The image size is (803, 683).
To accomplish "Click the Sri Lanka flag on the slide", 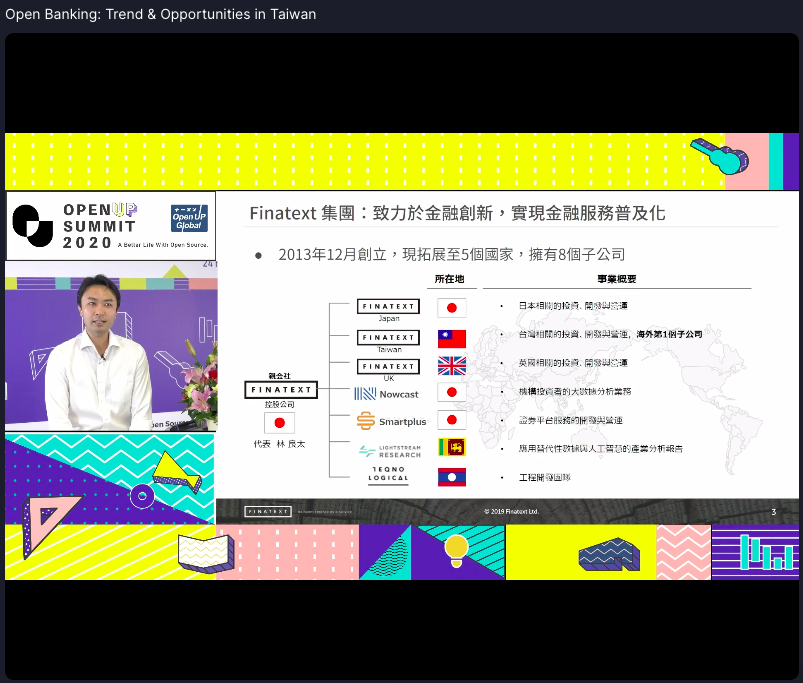I will (450, 447).
